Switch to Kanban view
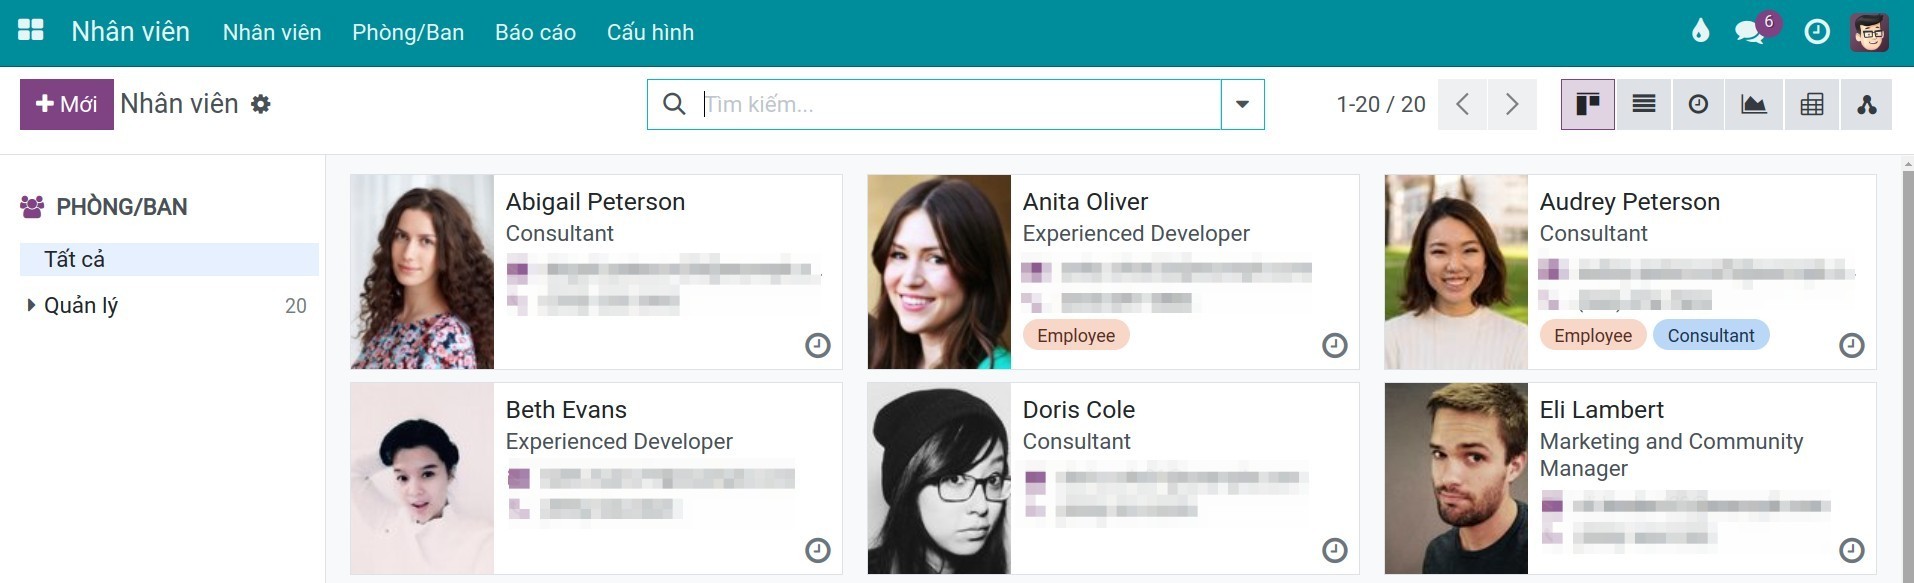 click(x=1588, y=104)
